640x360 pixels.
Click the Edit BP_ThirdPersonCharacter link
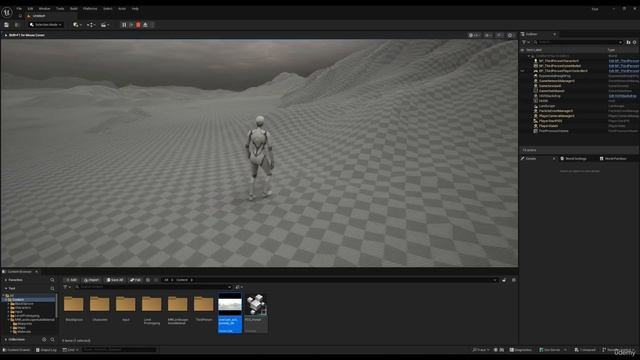click(624, 61)
